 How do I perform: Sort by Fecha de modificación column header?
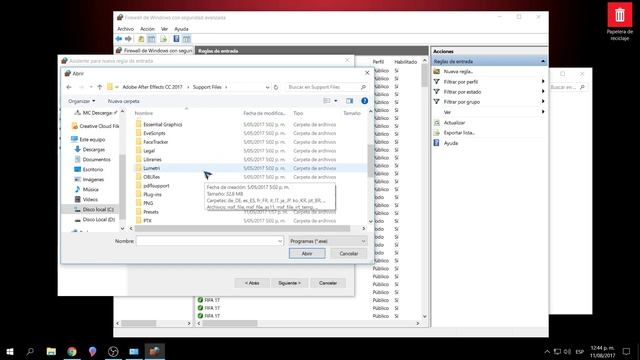[264, 113]
